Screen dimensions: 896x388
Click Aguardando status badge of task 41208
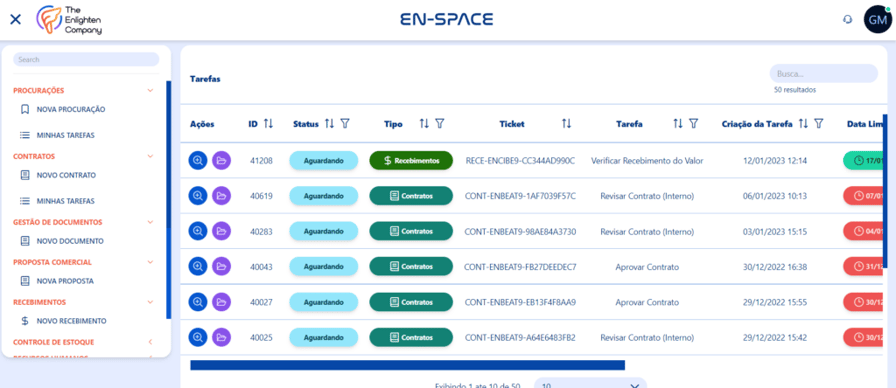[323, 161]
